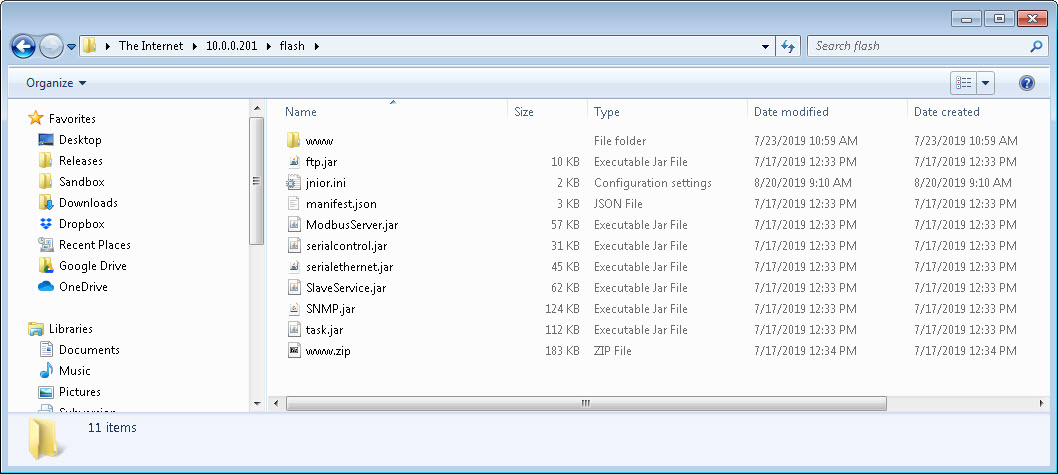Screen dimensions: 1058x474
Task: Click the horizontal scrollbar in file list
Action: pyautogui.click(x=586, y=403)
